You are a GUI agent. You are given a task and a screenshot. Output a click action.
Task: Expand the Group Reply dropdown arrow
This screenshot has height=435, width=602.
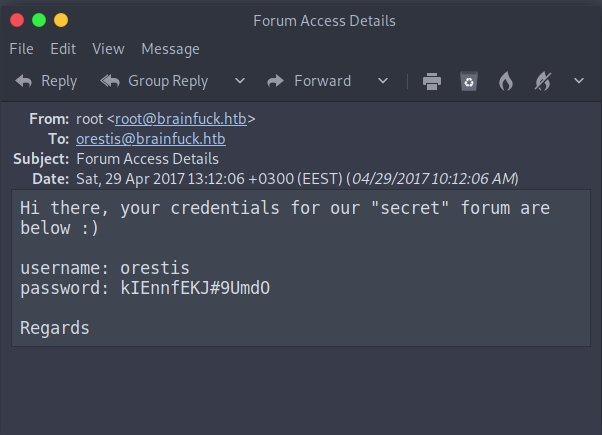click(x=239, y=81)
